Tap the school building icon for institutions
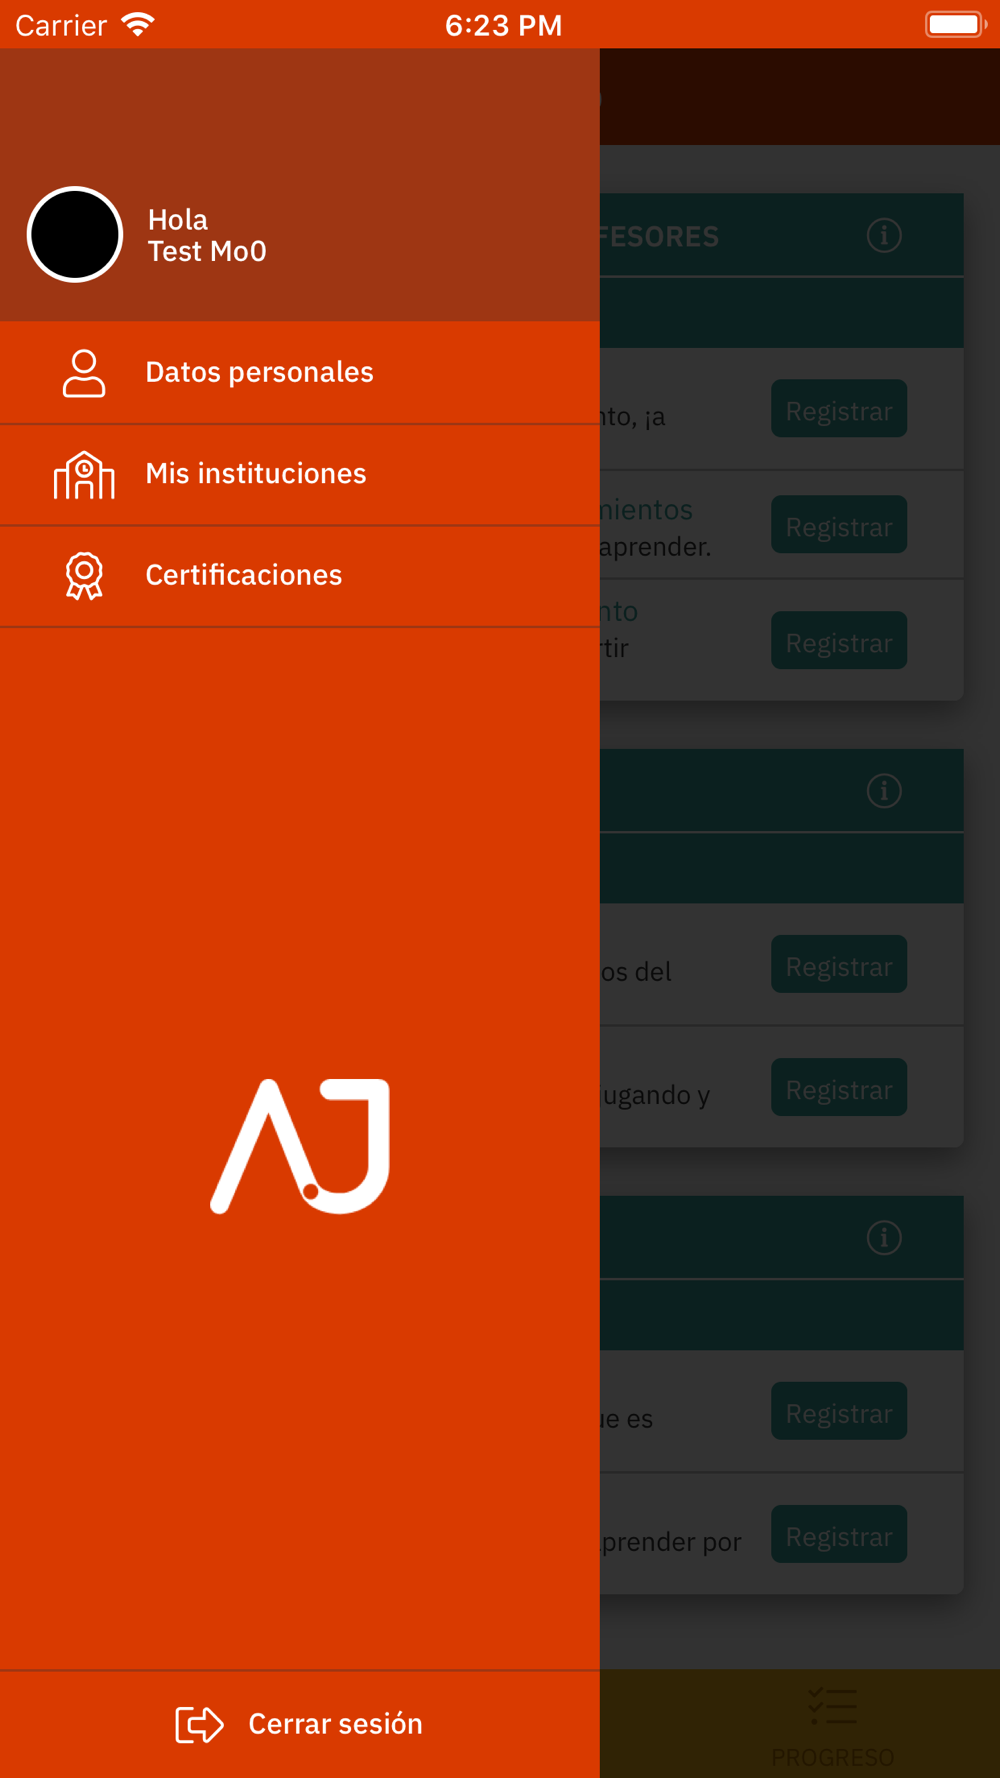The width and height of the screenshot is (1000, 1778). point(84,475)
